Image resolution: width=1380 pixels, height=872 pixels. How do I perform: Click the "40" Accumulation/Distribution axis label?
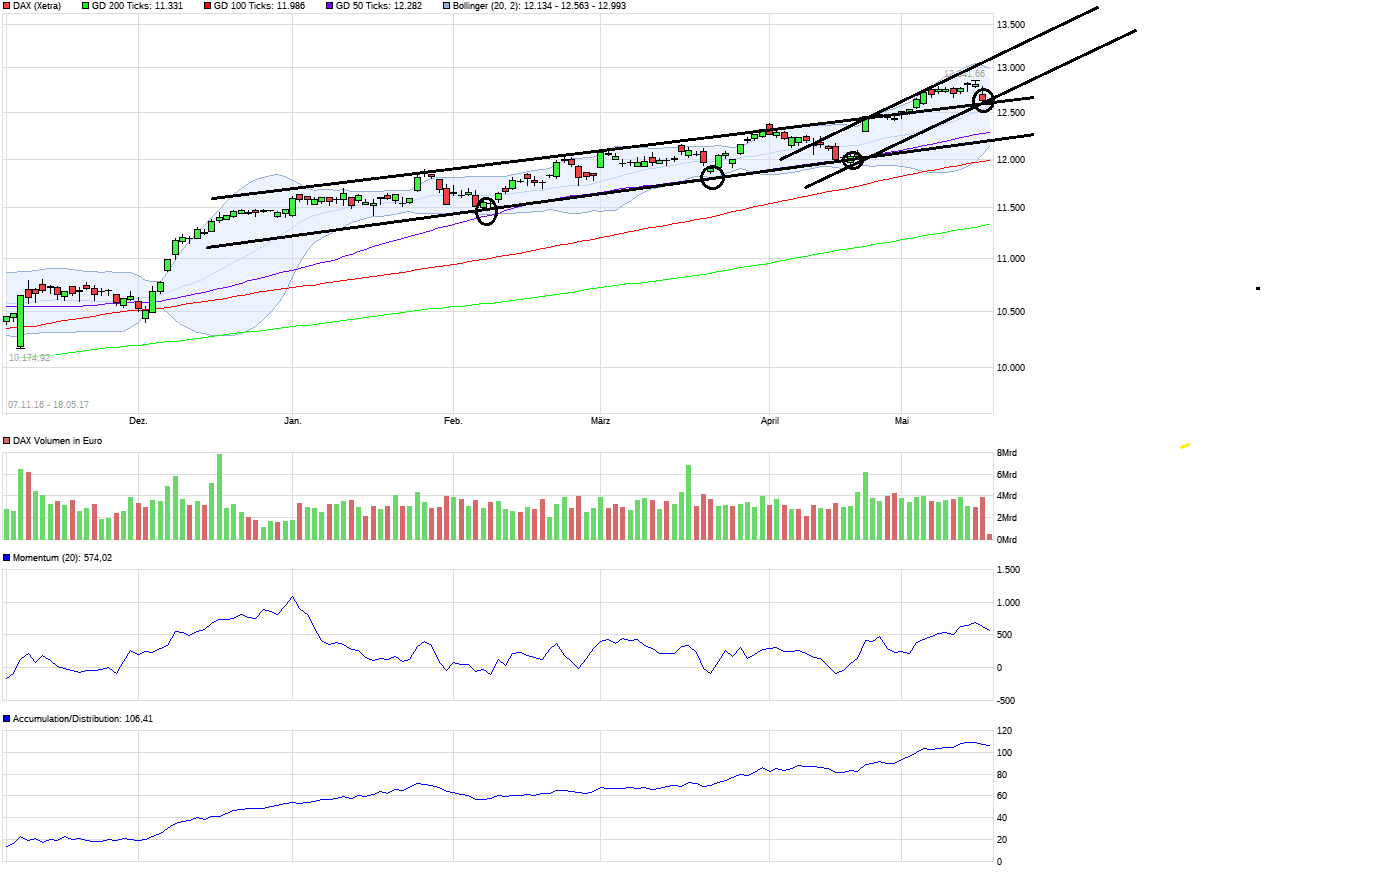1002,818
